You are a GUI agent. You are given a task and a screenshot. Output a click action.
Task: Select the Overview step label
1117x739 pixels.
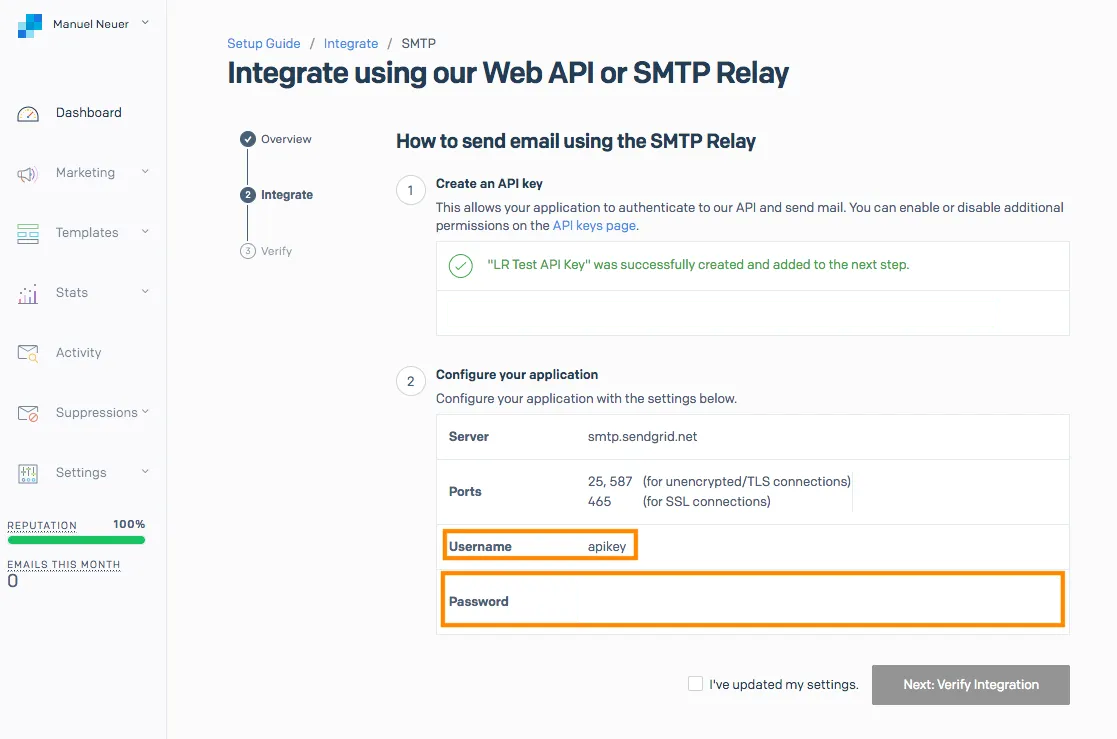(x=286, y=139)
